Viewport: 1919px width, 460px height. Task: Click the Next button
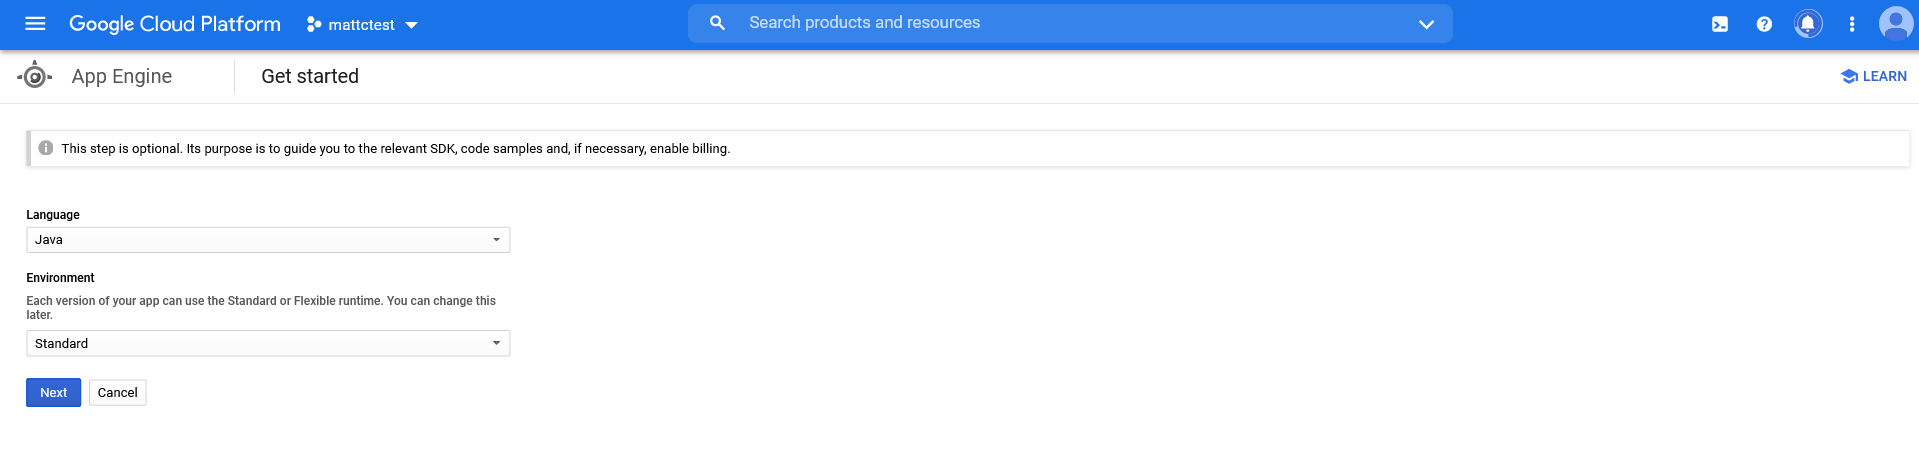53,393
